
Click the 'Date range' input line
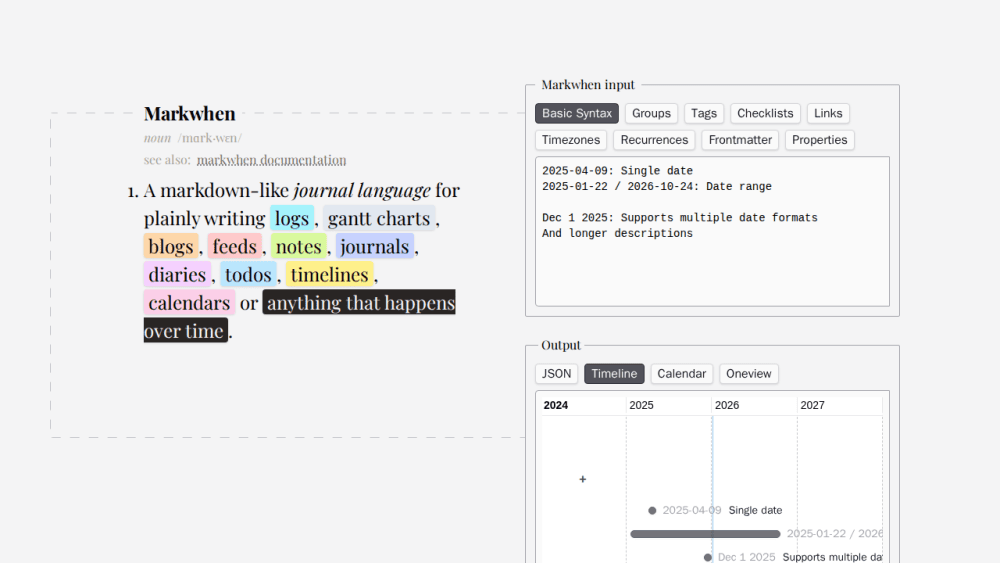pos(657,187)
